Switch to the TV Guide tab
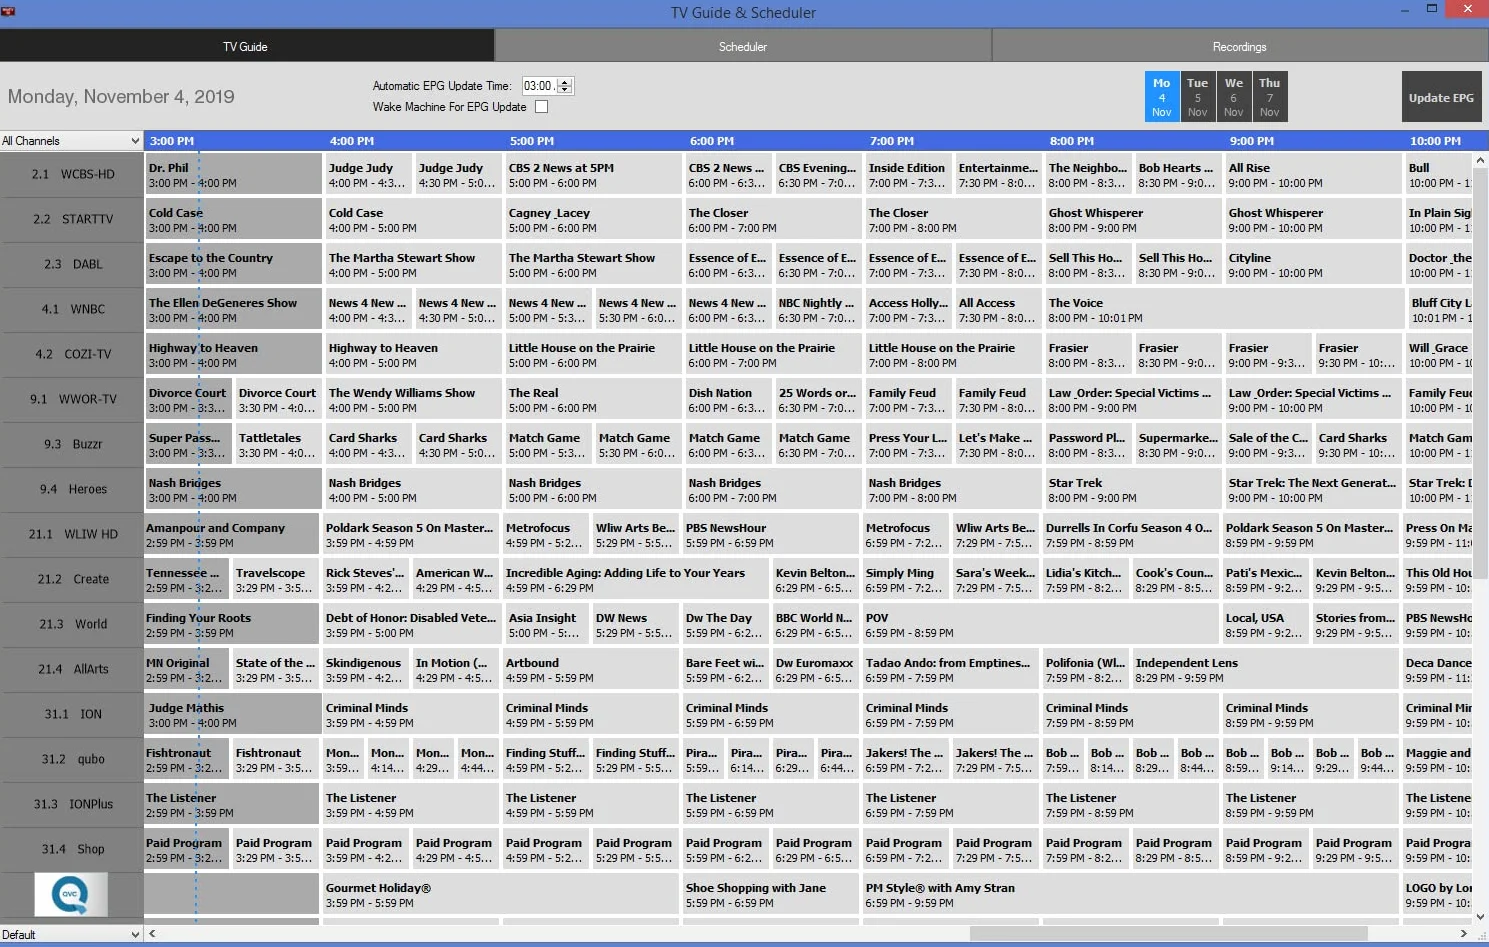The image size is (1489, 947). pyautogui.click(x=246, y=46)
